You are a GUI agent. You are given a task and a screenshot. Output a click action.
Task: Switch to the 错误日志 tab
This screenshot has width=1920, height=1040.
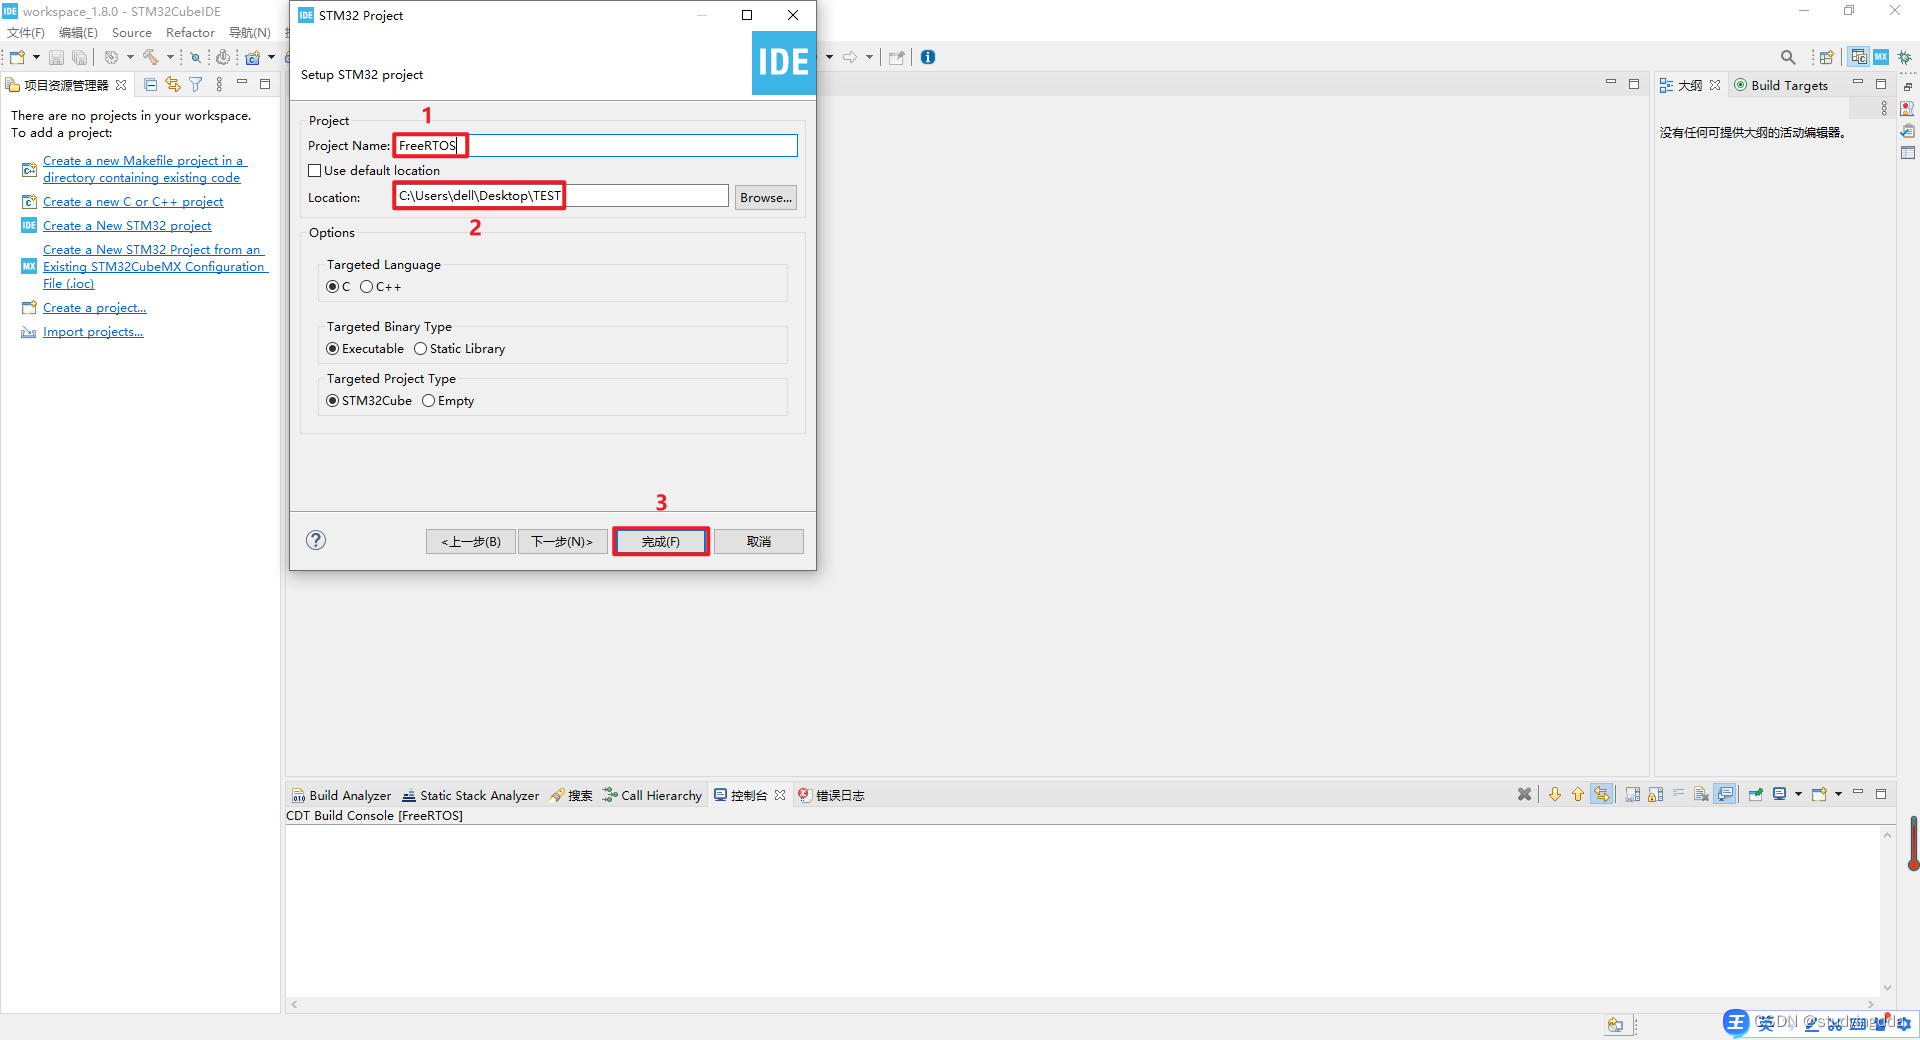point(831,795)
